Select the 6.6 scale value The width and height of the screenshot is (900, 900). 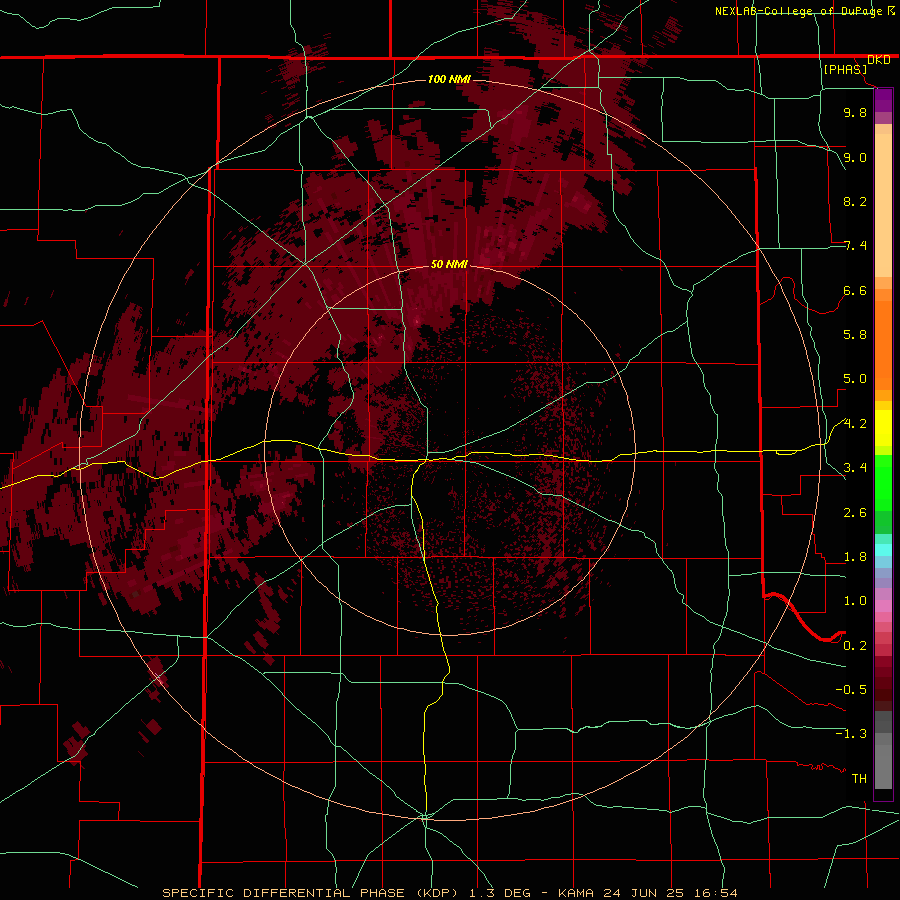point(855,290)
